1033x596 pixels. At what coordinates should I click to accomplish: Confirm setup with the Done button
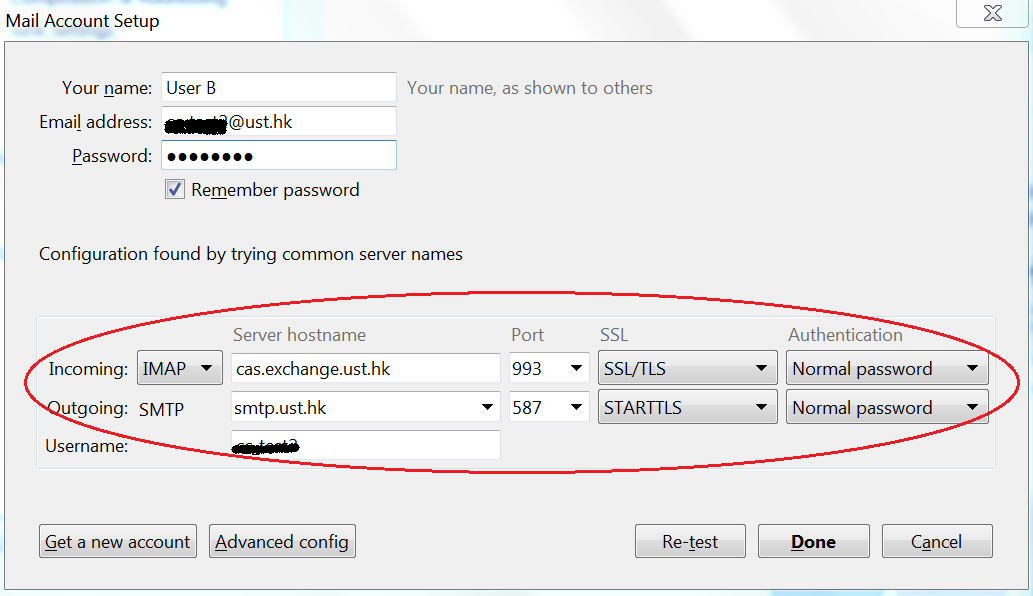[813, 542]
